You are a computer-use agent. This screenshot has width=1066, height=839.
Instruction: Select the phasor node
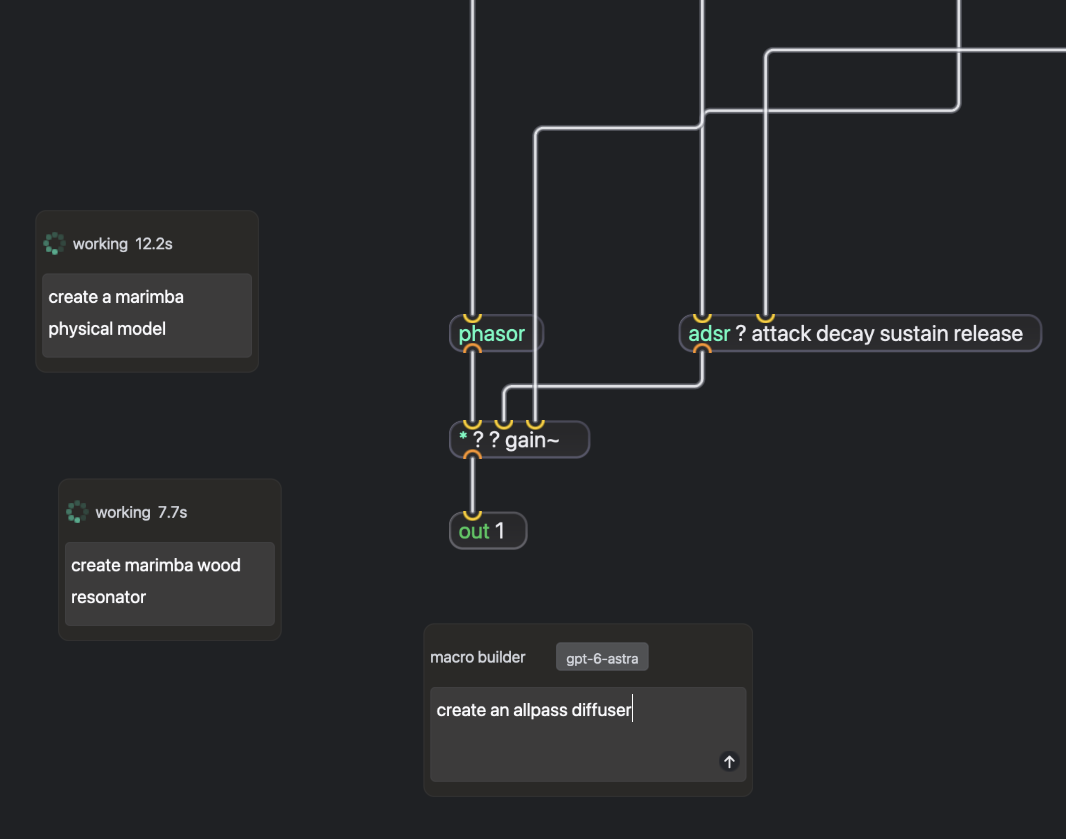[496, 334]
